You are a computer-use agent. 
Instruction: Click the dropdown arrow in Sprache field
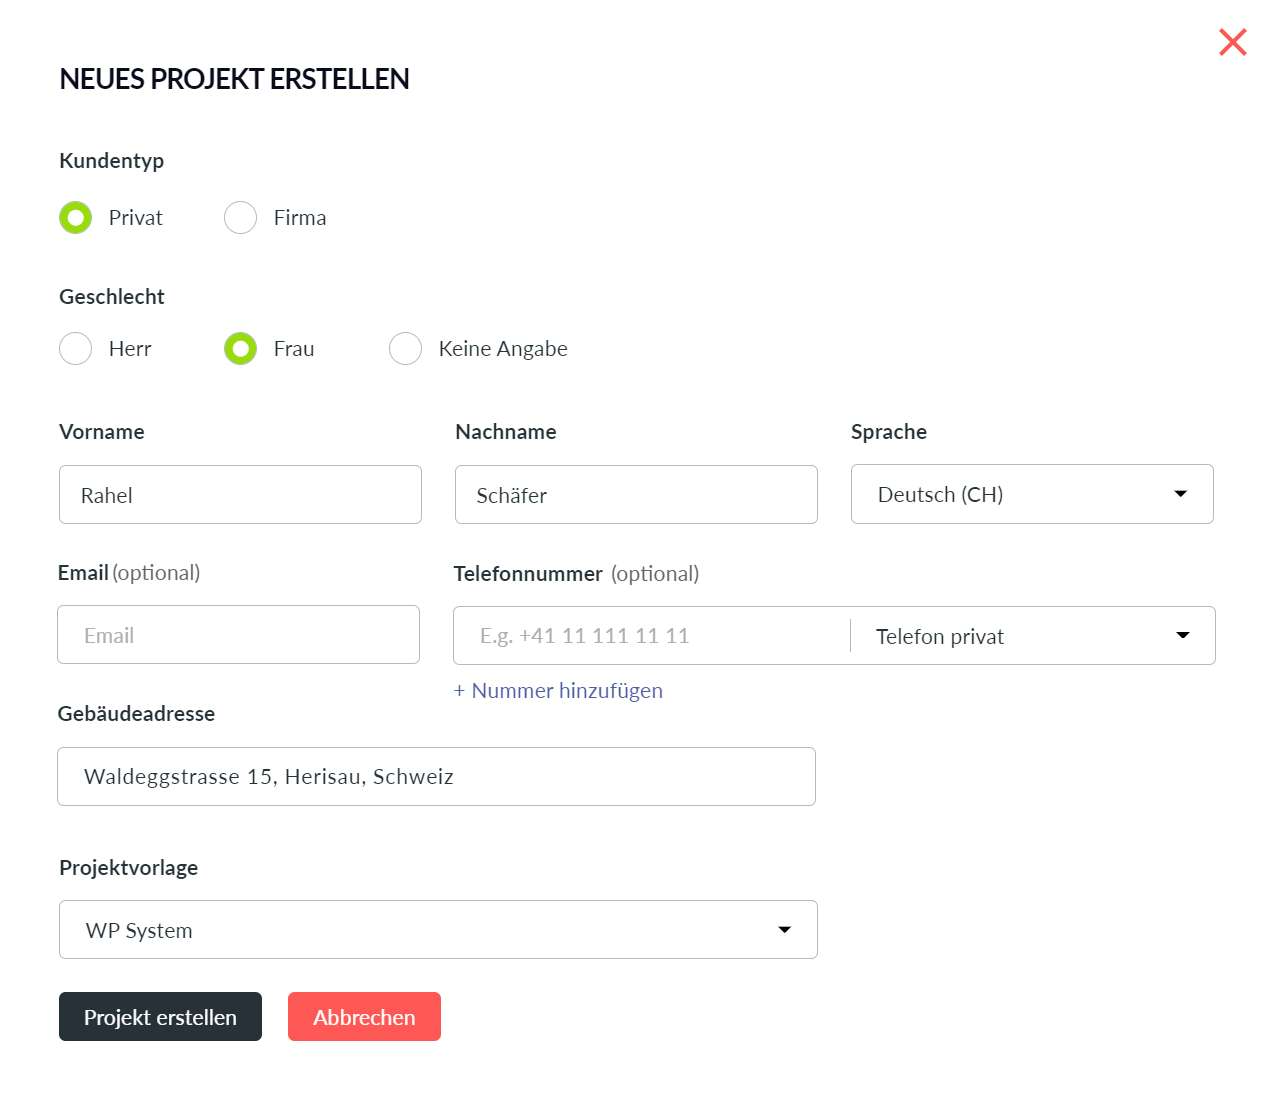[x=1180, y=494]
